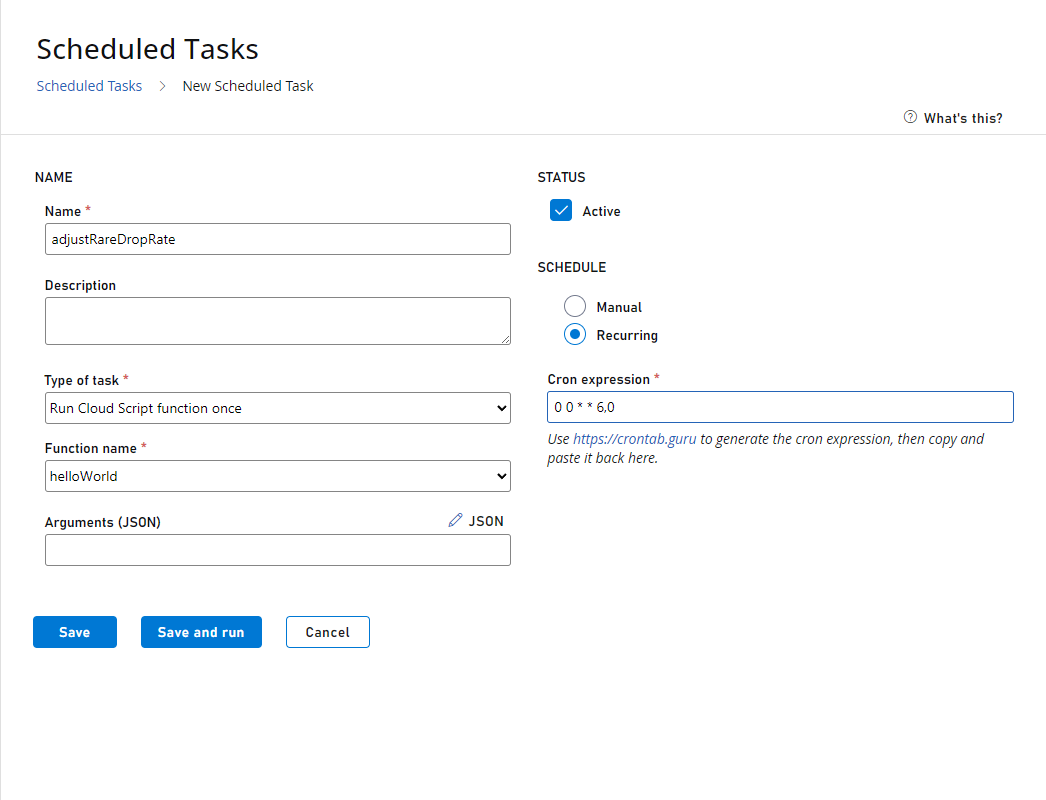Click the What's this help icon
Screen dimensions: 1046x800
tap(910, 117)
